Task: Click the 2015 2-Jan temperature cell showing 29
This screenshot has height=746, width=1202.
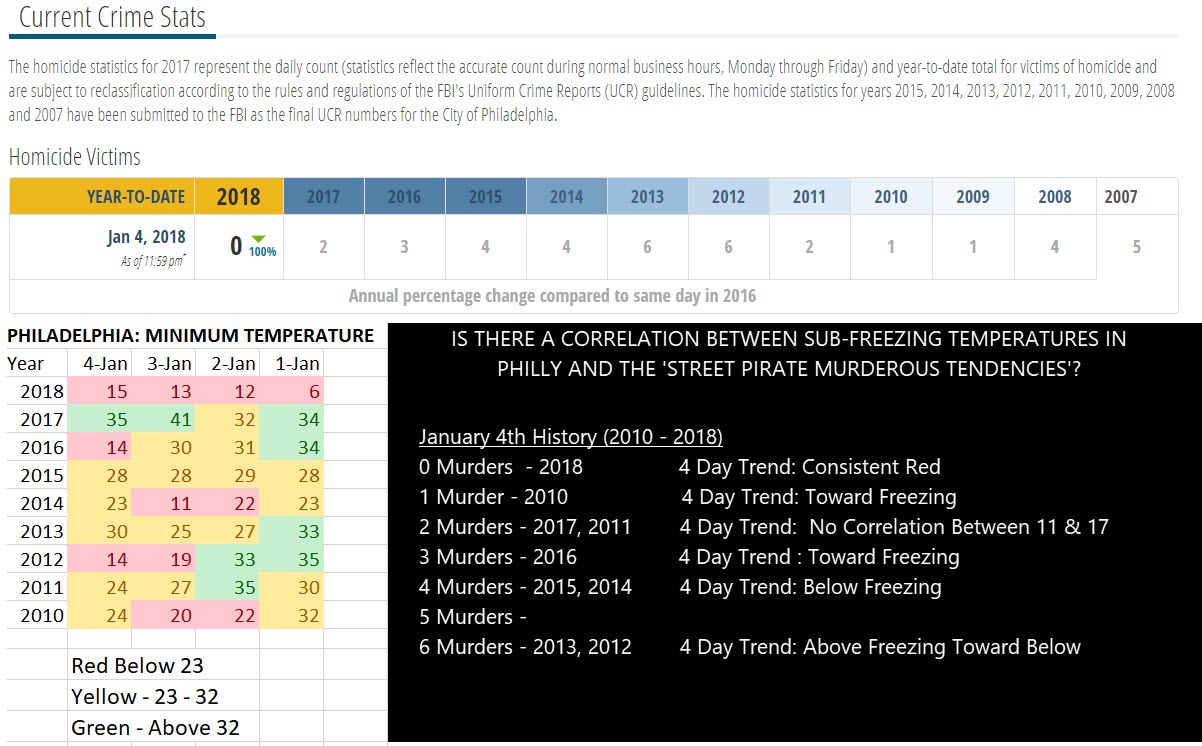Action: point(228,475)
